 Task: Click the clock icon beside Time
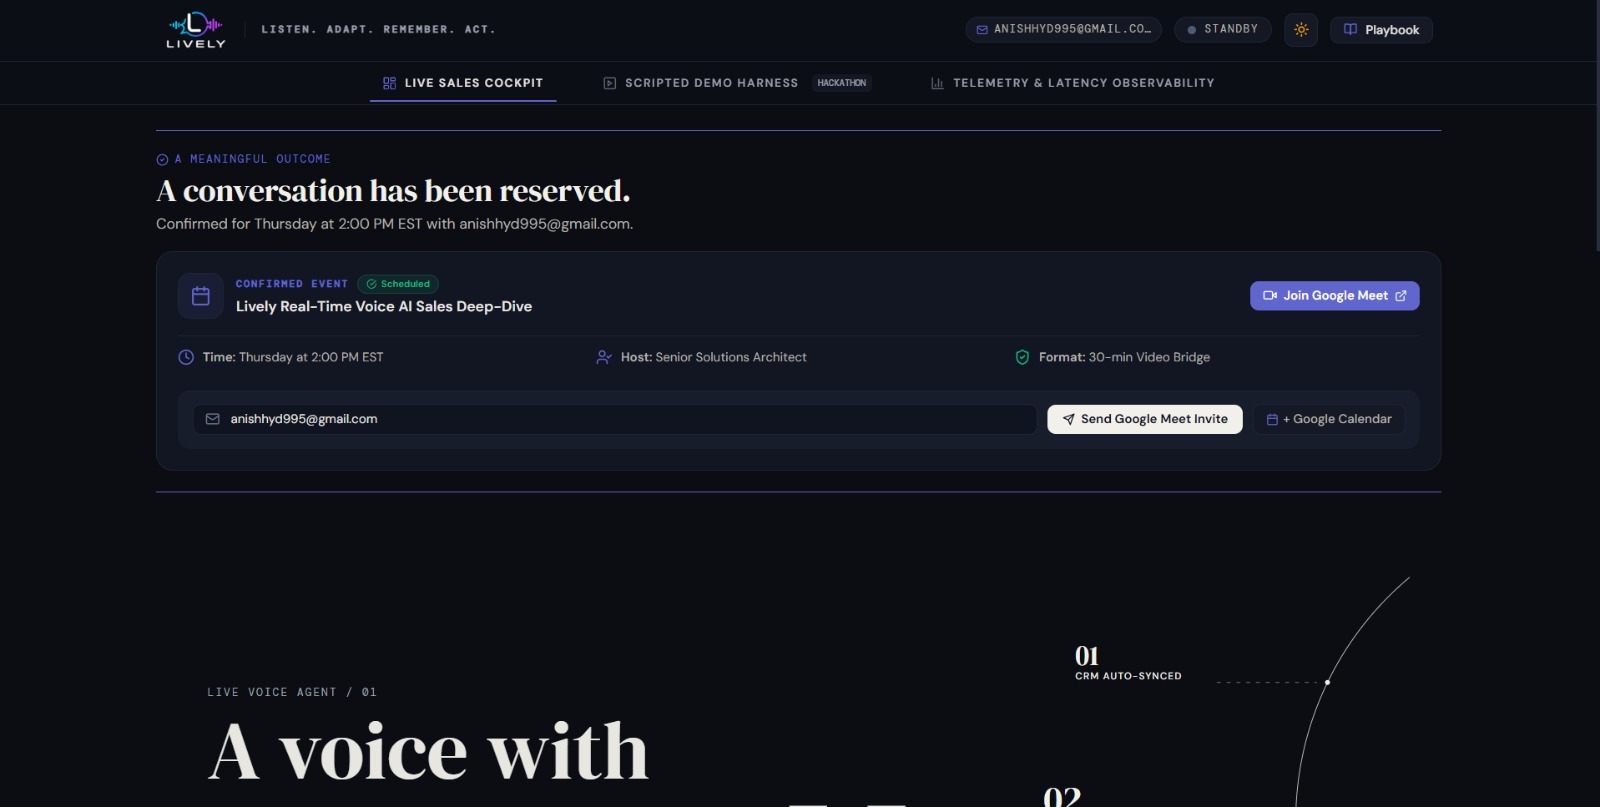(186, 357)
